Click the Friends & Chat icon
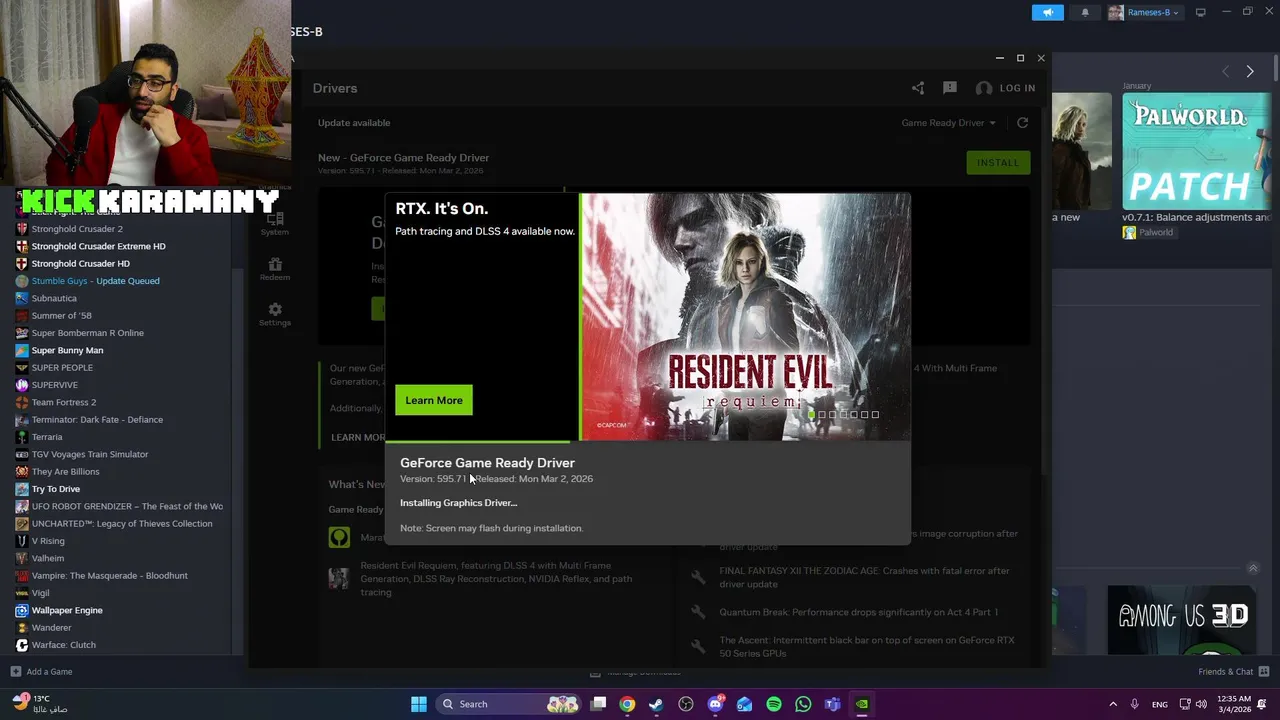Viewport: 1280px width, 720px height. (x=1264, y=671)
